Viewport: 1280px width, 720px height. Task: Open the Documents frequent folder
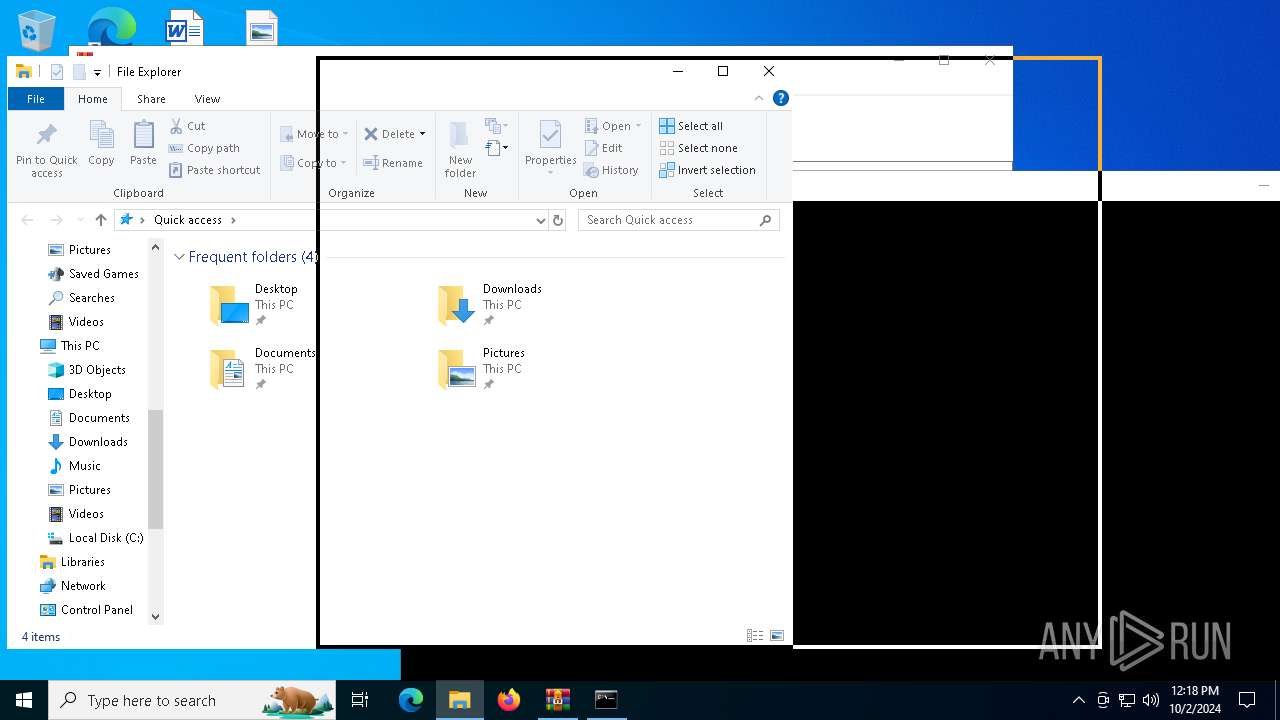tap(262, 369)
